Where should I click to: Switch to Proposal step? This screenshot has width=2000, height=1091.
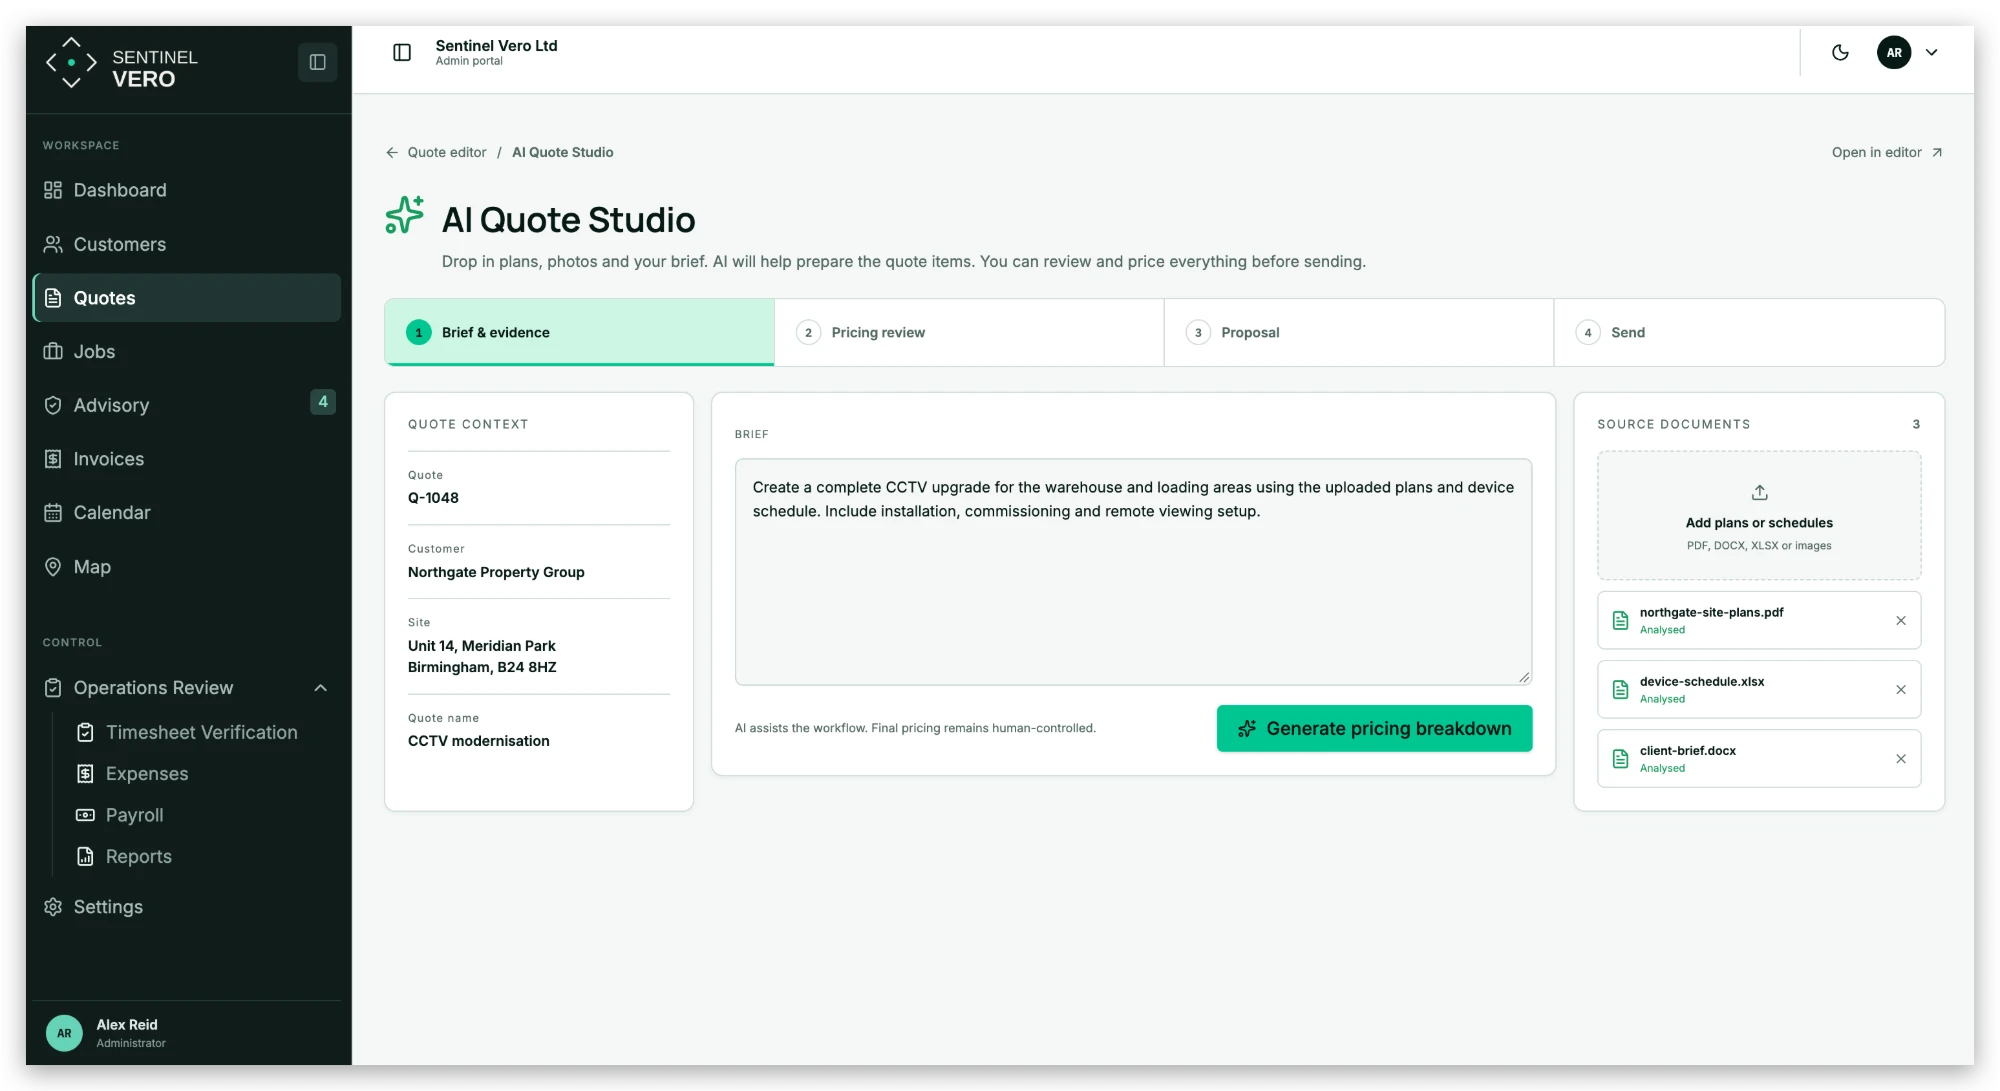pyautogui.click(x=1359, y=332)
